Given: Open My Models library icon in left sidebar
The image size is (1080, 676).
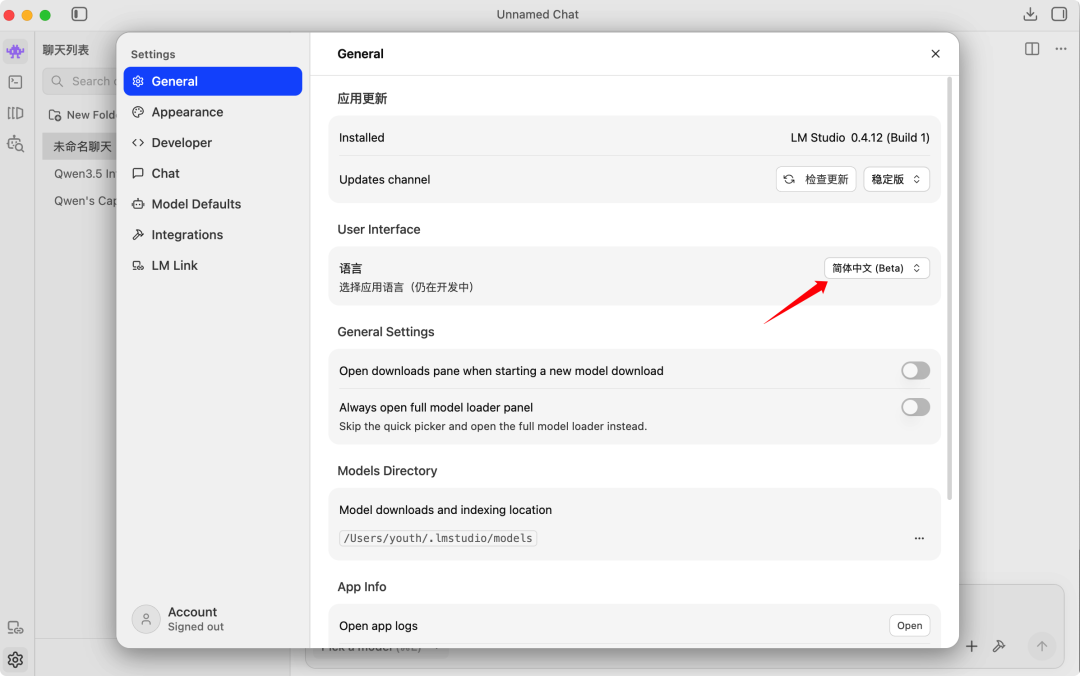Looking at the screenshot, I should (x=15, y=113).
